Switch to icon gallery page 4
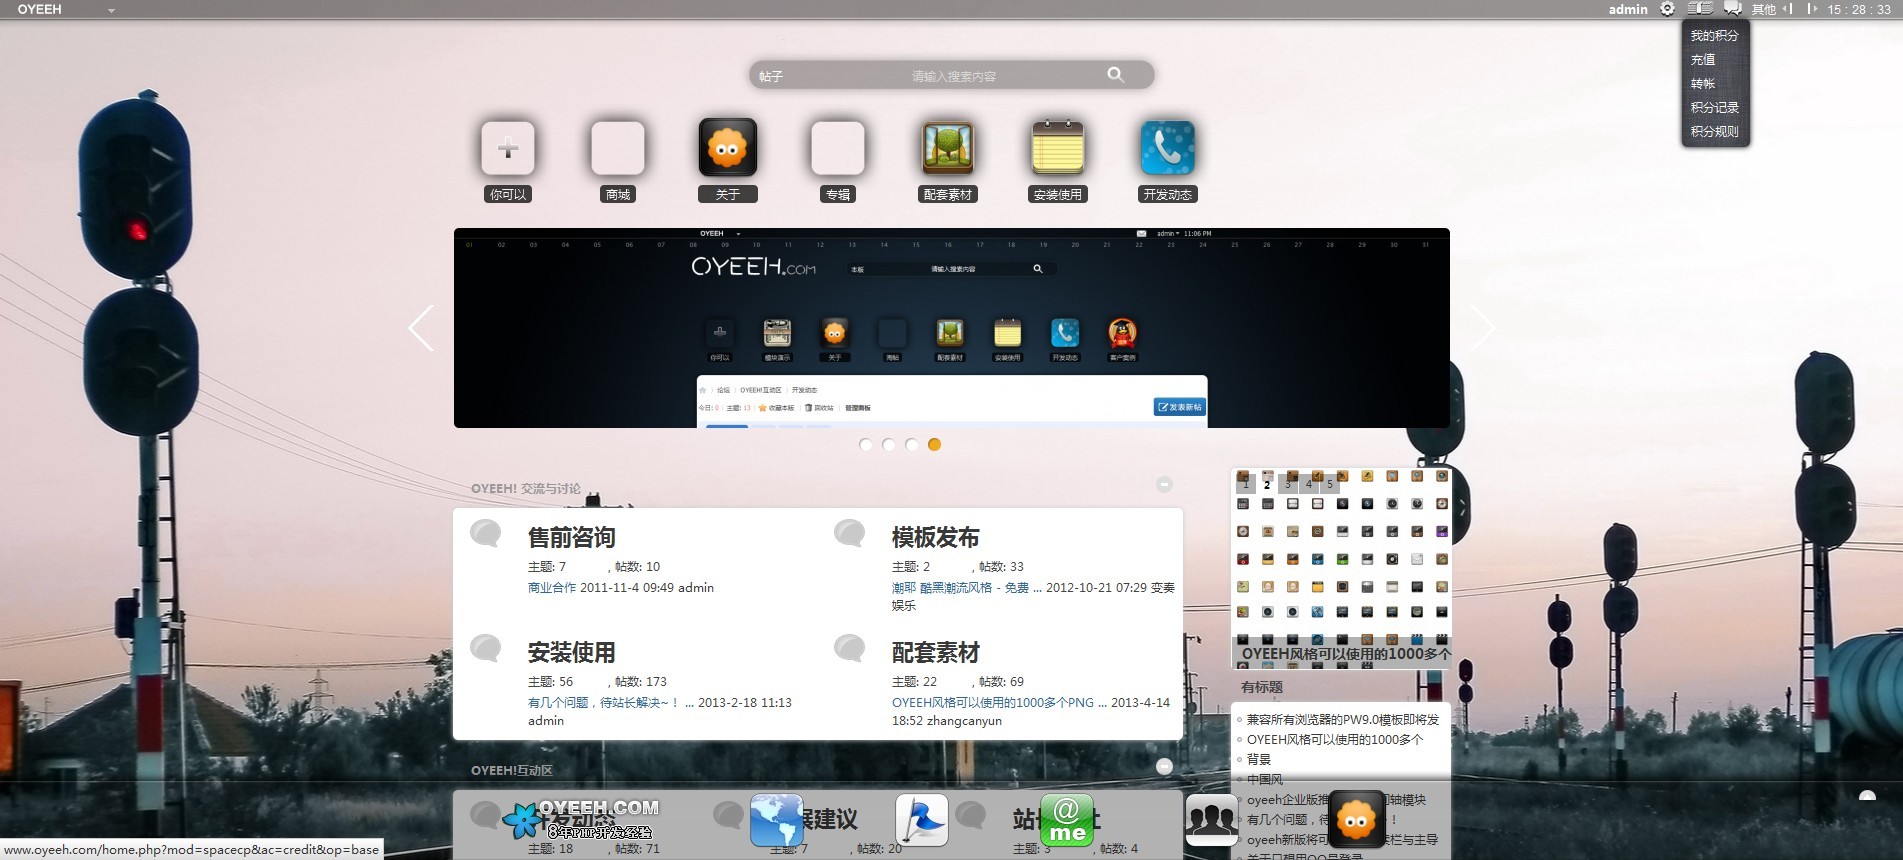This screenshot has width=1903, height=860. pos(1309,484)
